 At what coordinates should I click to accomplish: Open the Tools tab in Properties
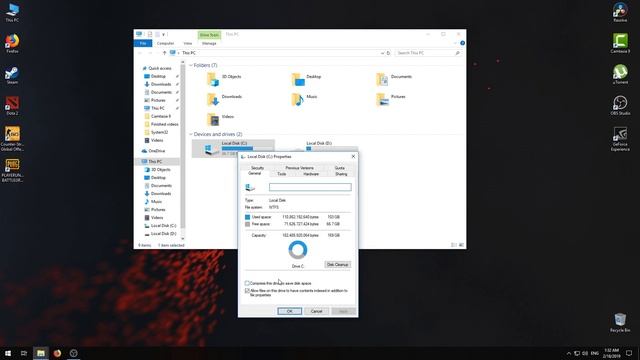pos(282,174)
